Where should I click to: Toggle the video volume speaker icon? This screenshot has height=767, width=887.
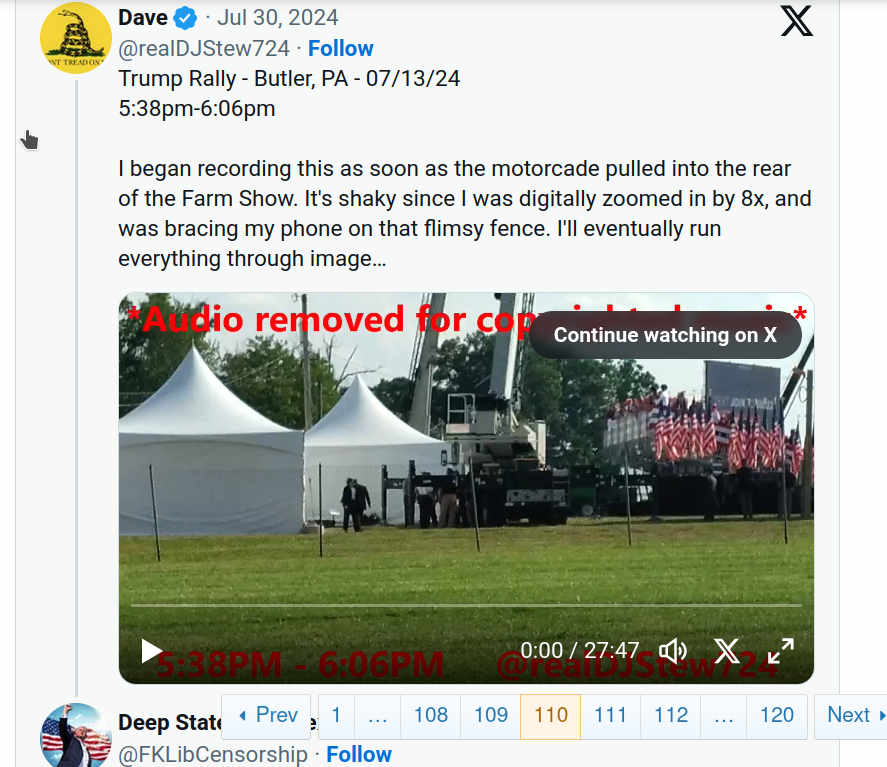[673, 651]
